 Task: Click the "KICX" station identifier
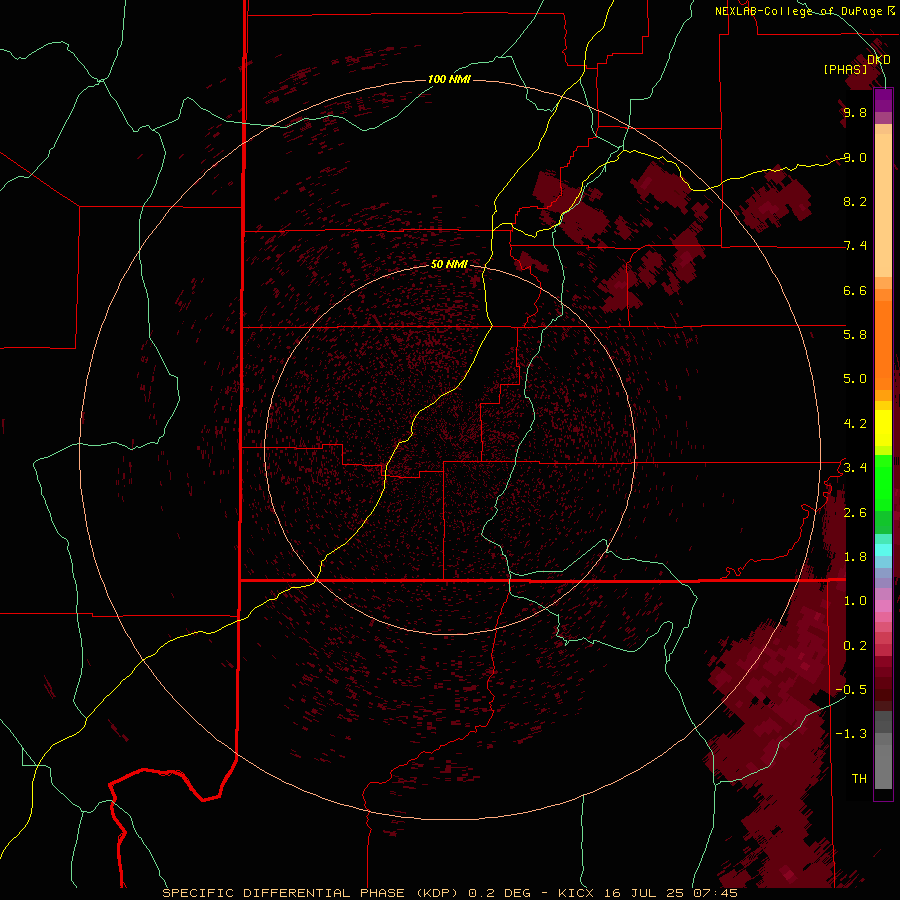pos(576,893)
